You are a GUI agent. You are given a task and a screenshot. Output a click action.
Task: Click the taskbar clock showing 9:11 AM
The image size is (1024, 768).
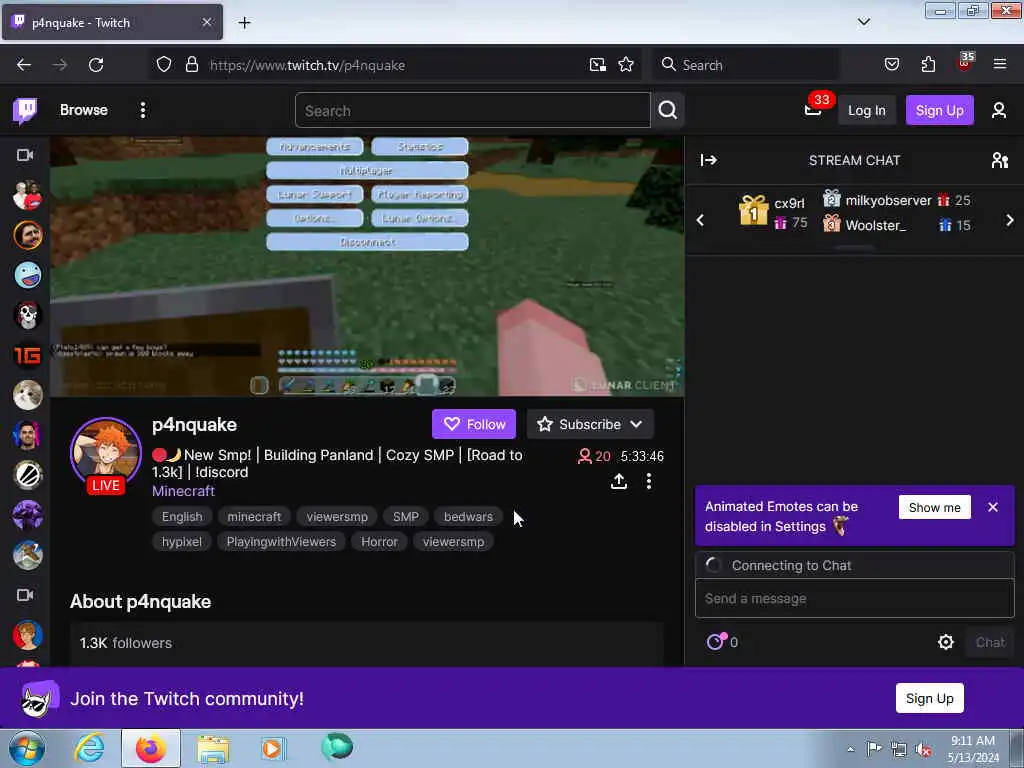pos(972,749)
